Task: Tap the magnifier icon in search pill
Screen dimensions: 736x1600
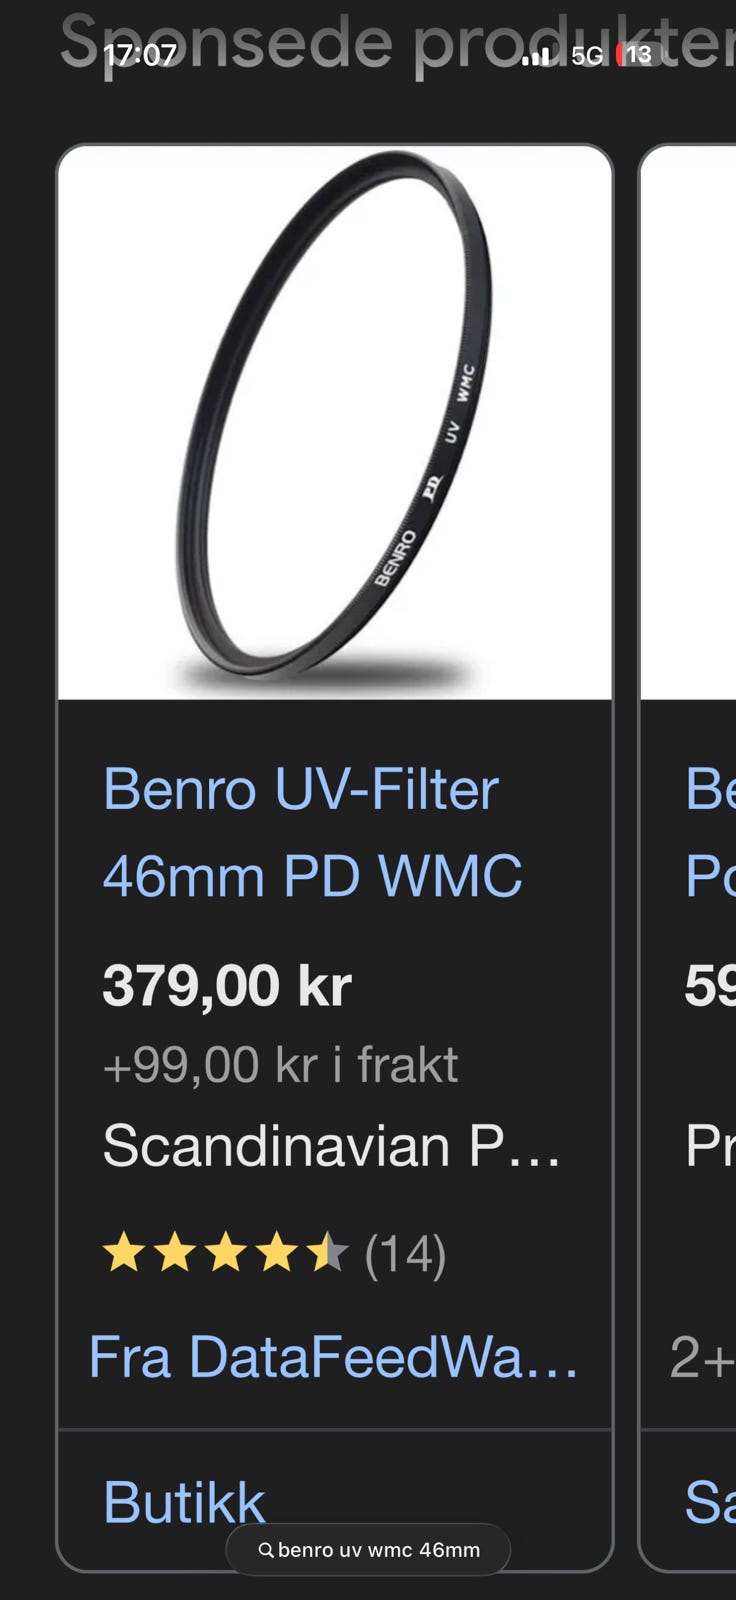Action: [x=266, y=1550]
